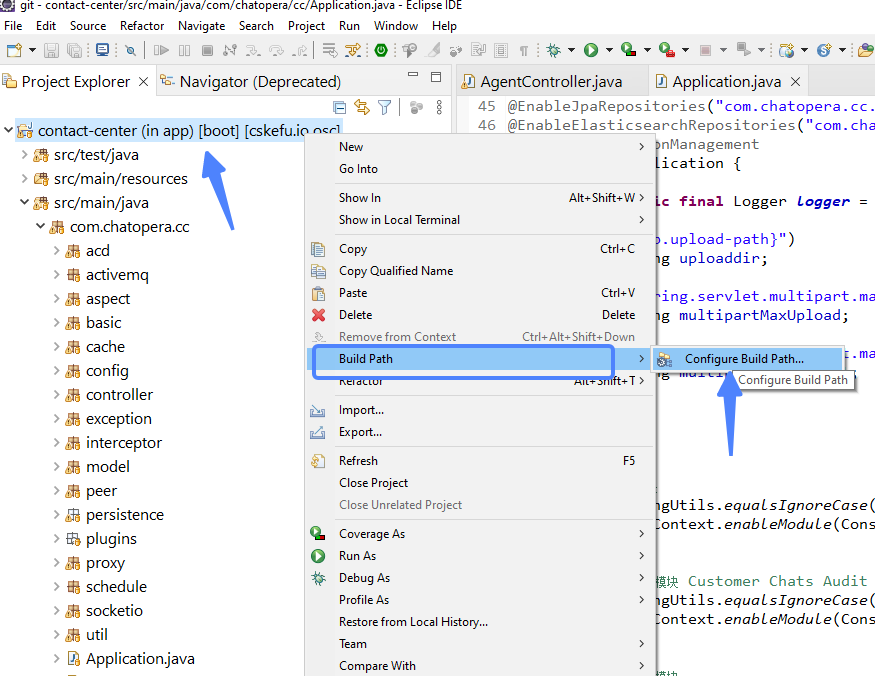Click the Step Return icon

click(x=300, y=50)
